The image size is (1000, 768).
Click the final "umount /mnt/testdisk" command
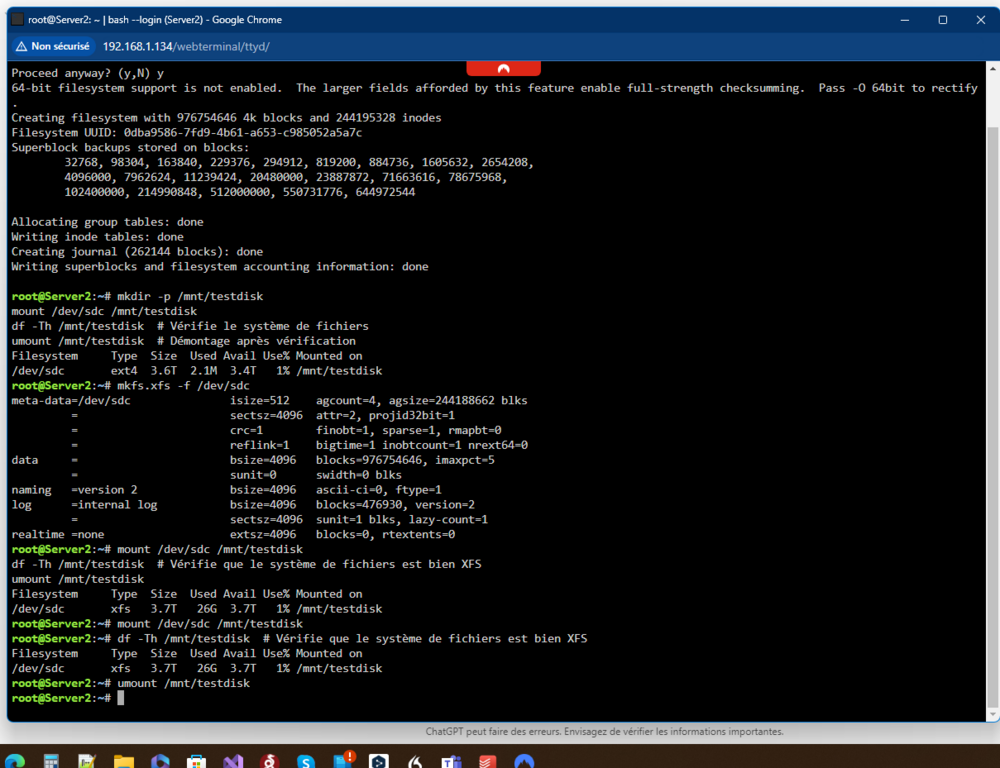click(184, 683)
